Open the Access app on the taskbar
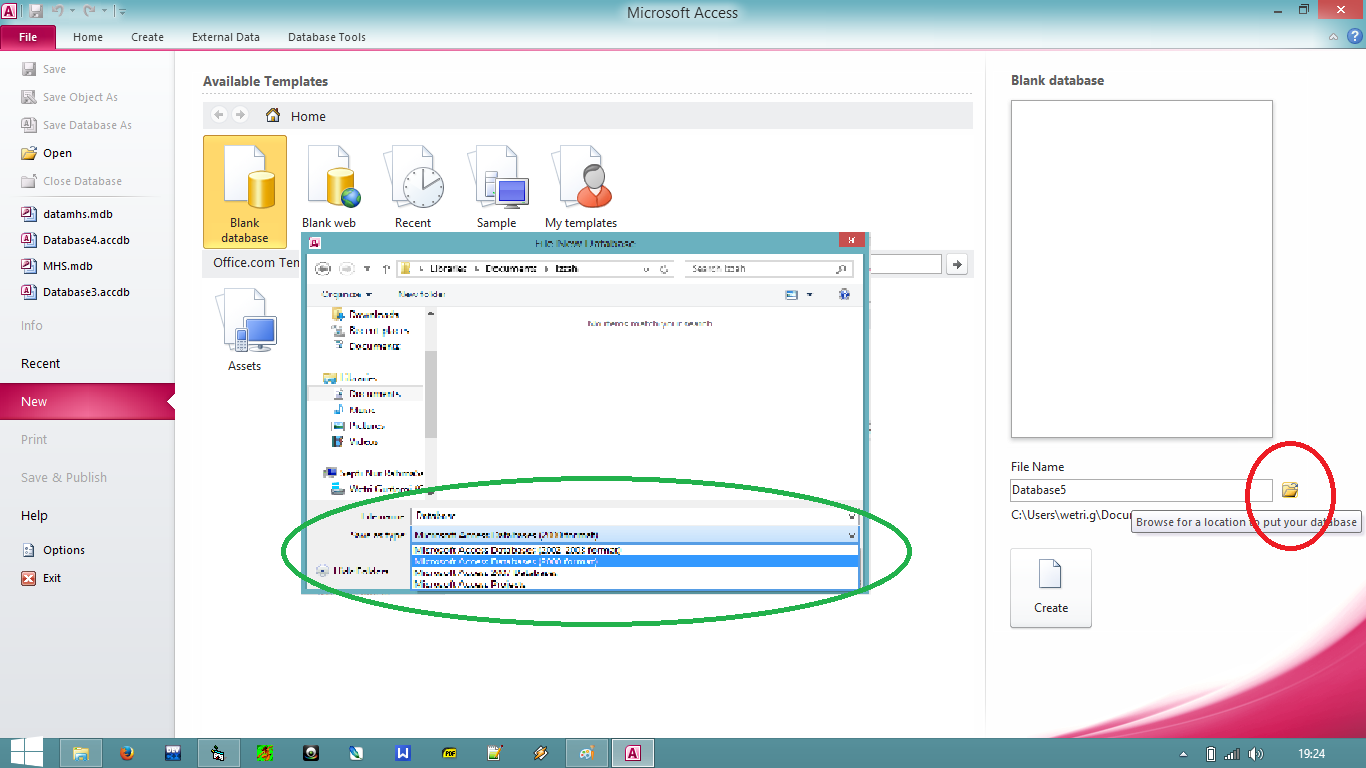This screenshot has height=768, width=1366. [633, 753]
